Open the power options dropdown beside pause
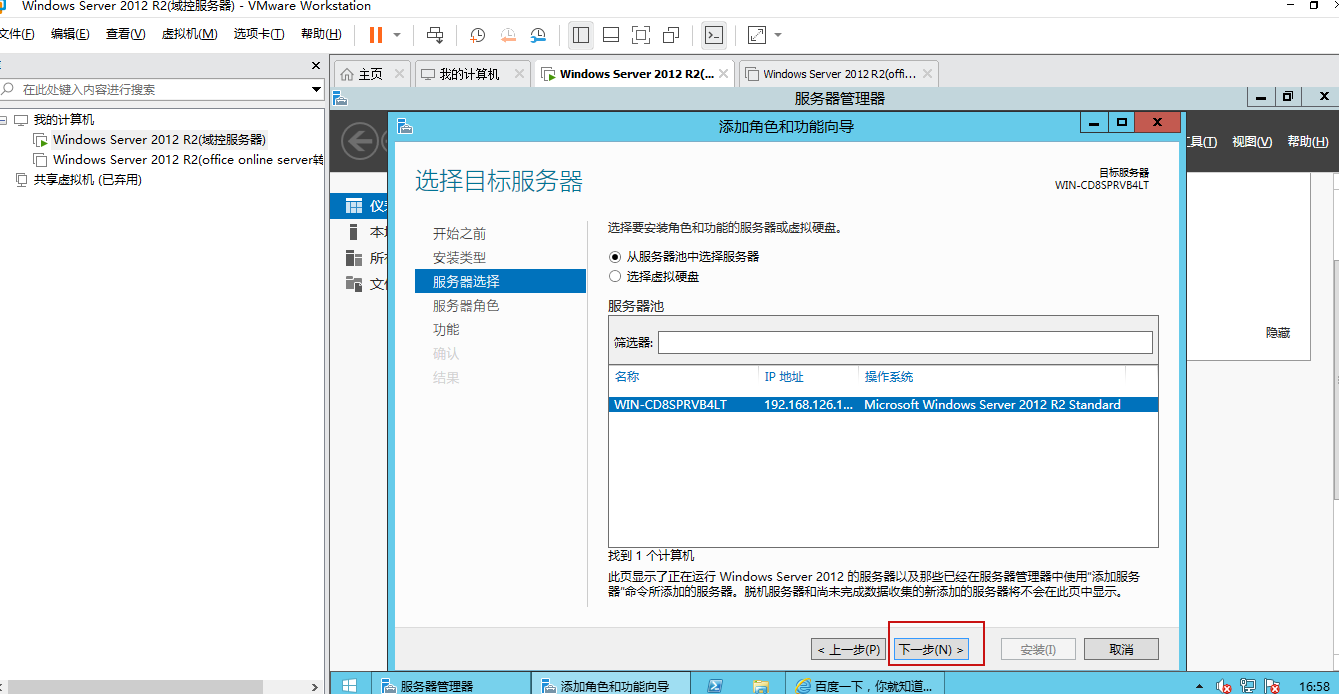 [x=397, y=35]
